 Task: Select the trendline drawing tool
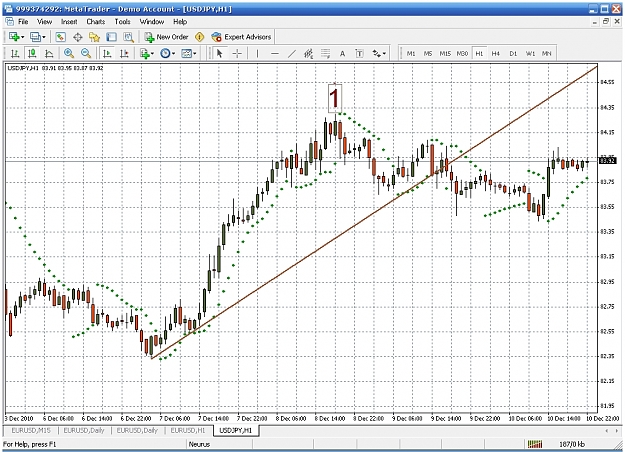pyautogui.click(x=292, y=53)
